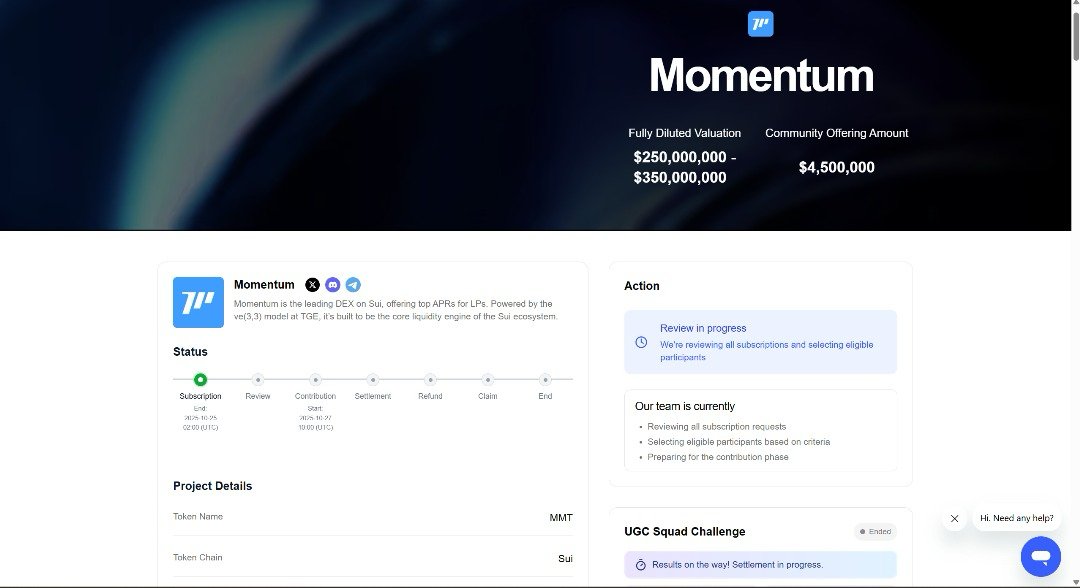
Task: Select the Review step marker
Action: coord(258,380)
